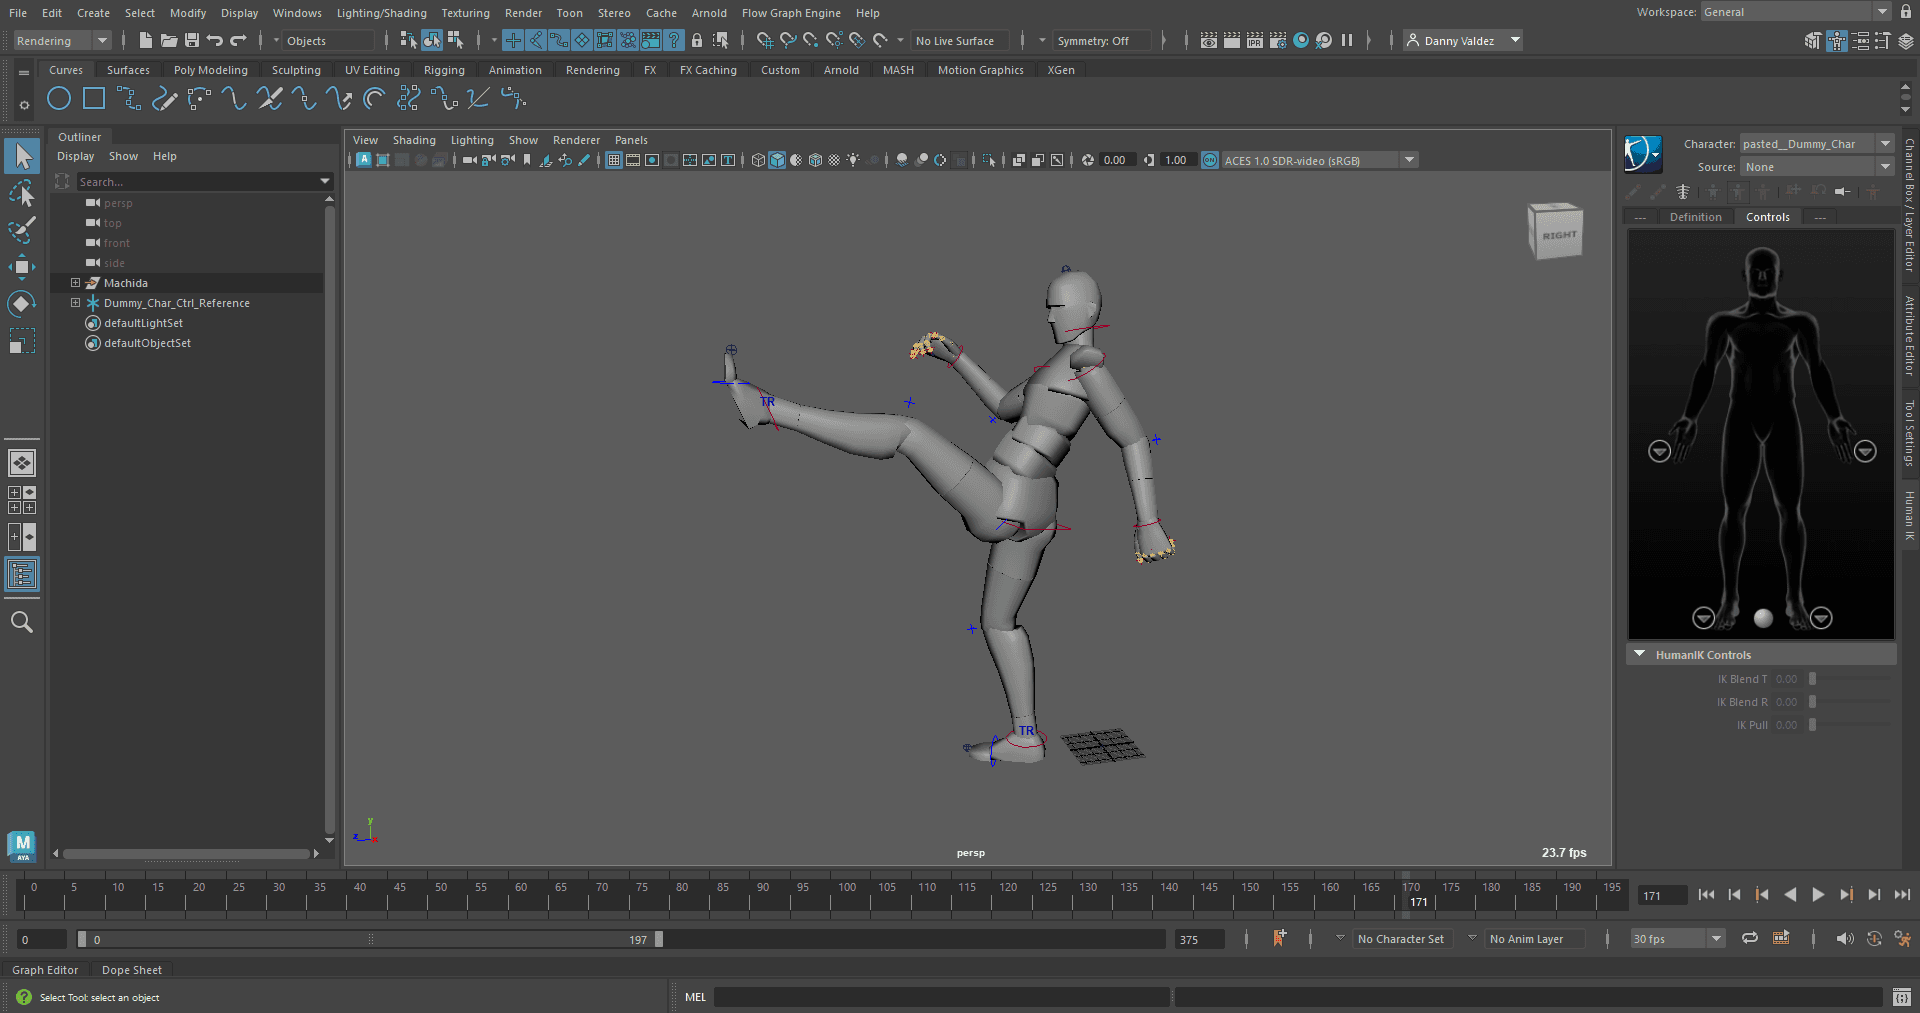This screenshot has height=1013, width=1920.
Task: Play the animation forwards
Action: pos(1818,895)
